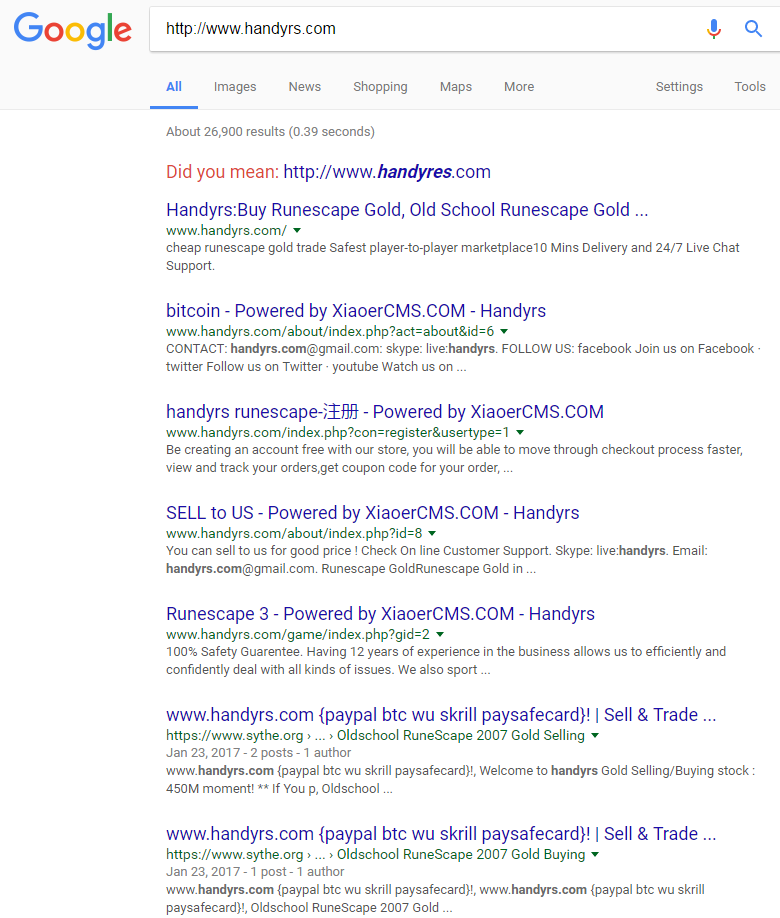Expand dropdown arrow after 'Gold Buying' breadcrumb
Screen dimensions: 780x918
[x=595, y=855]
